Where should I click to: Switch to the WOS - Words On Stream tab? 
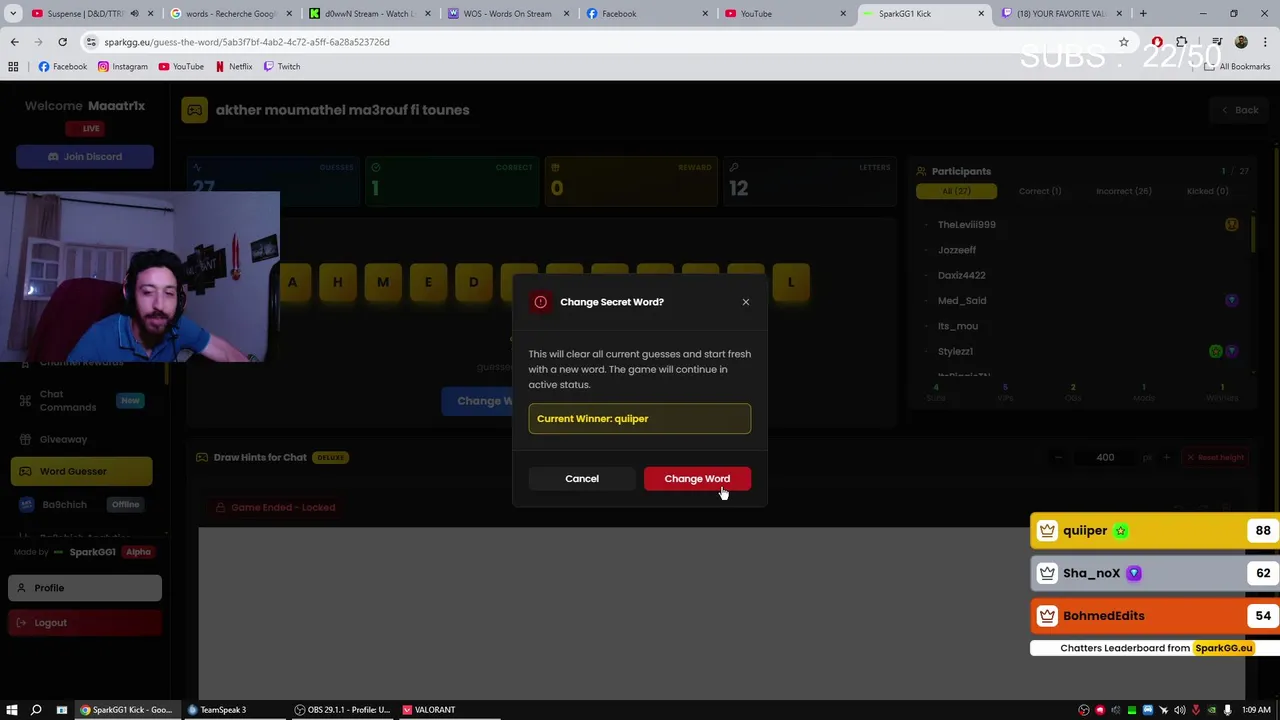pyautogui.click(x=510, y=13)
